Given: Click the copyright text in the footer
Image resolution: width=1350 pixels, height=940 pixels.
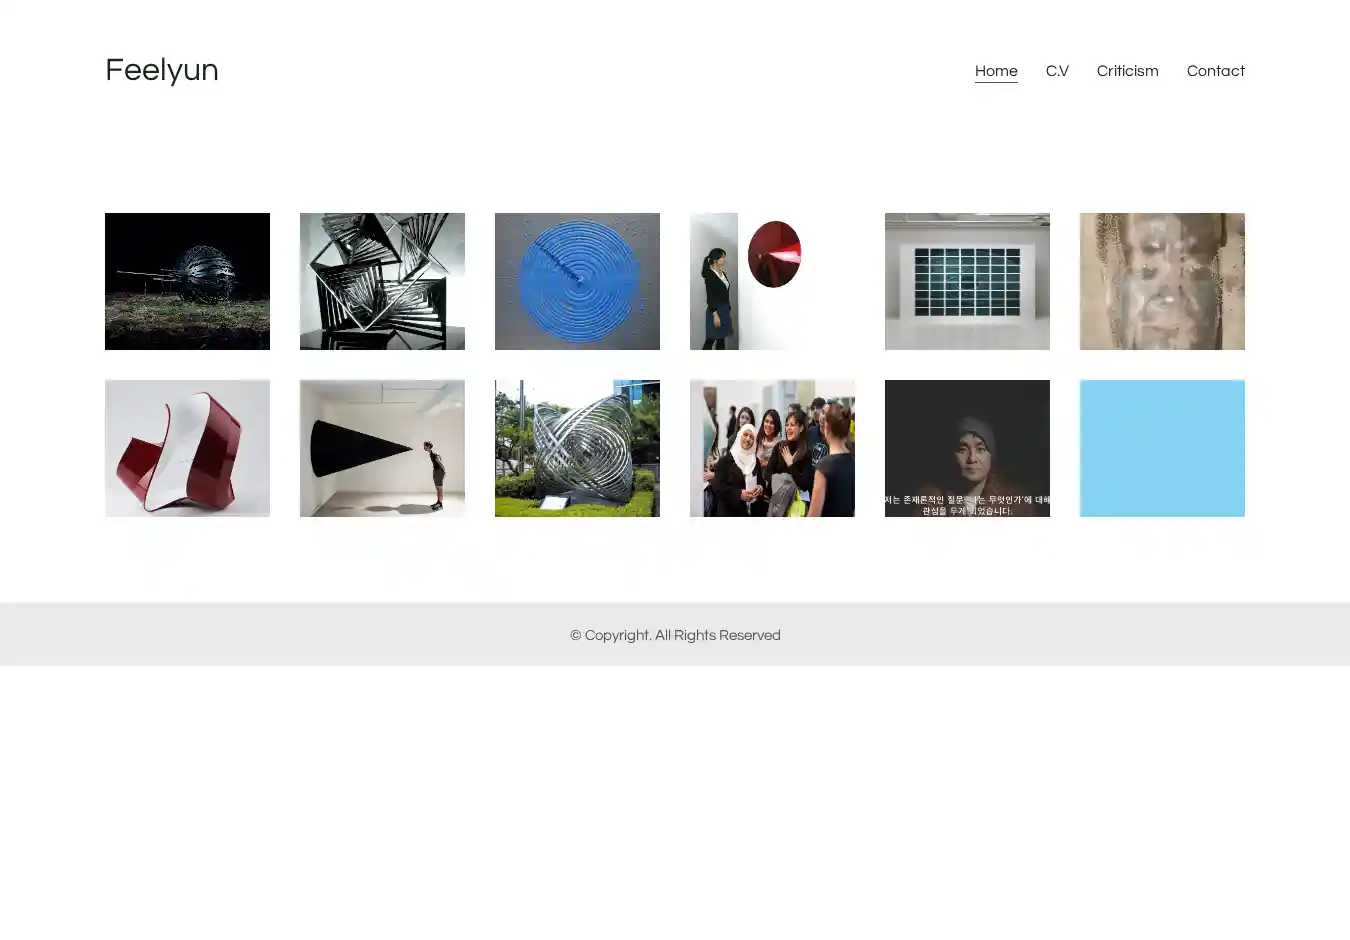Looking at the screenshot, I should 675,635.
